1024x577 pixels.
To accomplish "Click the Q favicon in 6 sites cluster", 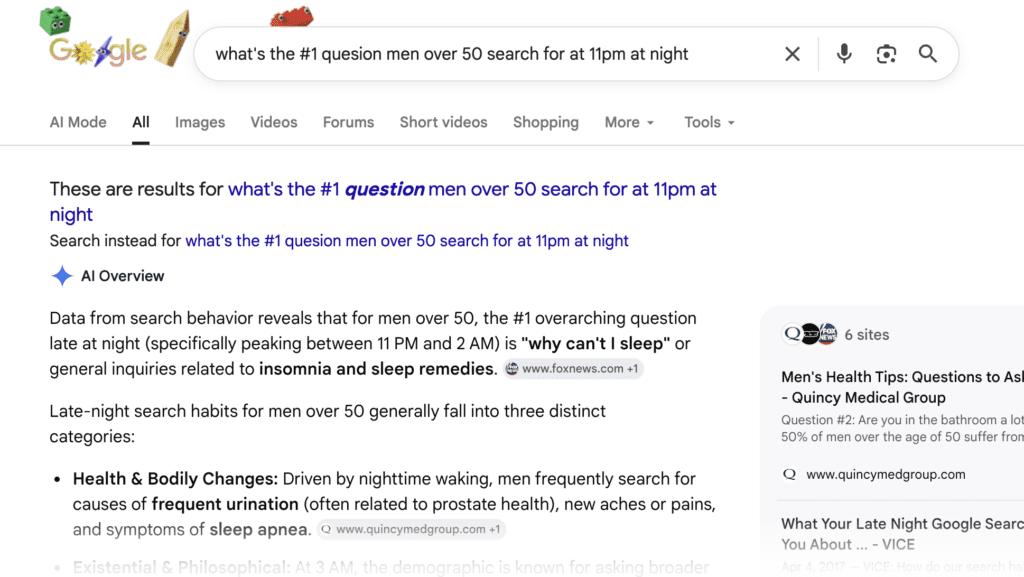I will pos(792,334).
